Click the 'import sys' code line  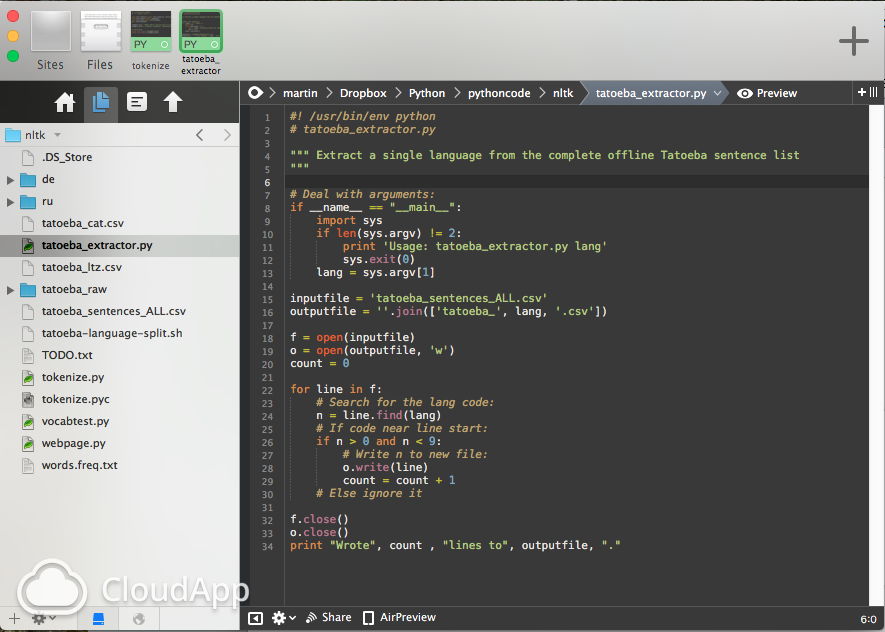[x=349, y=221]
